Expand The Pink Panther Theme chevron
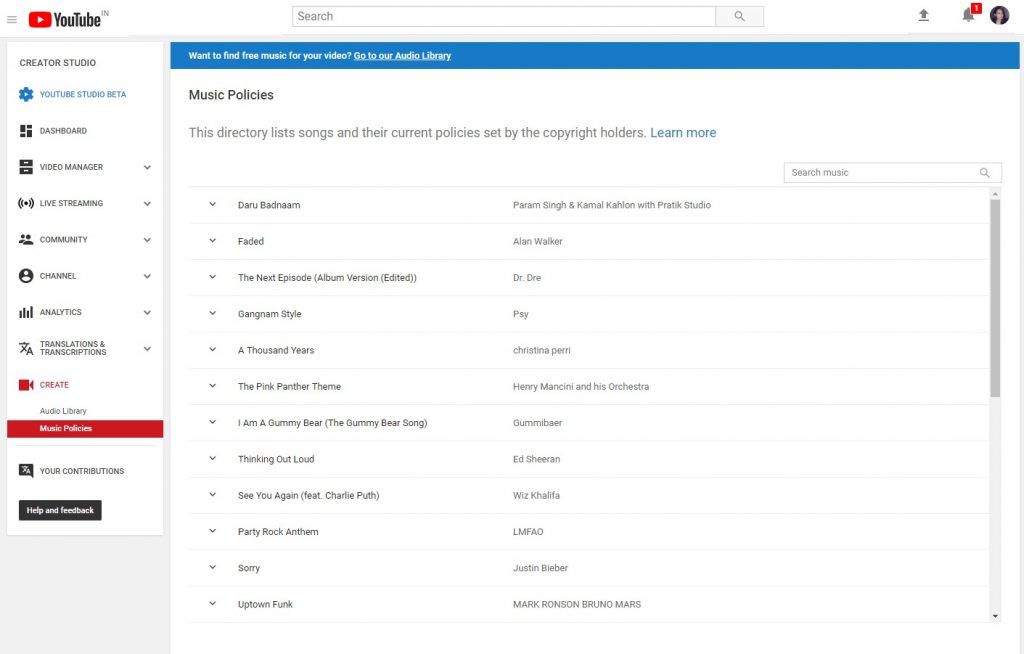The height and width of the screenshot is (654, 1024). (x=212, y=385)
